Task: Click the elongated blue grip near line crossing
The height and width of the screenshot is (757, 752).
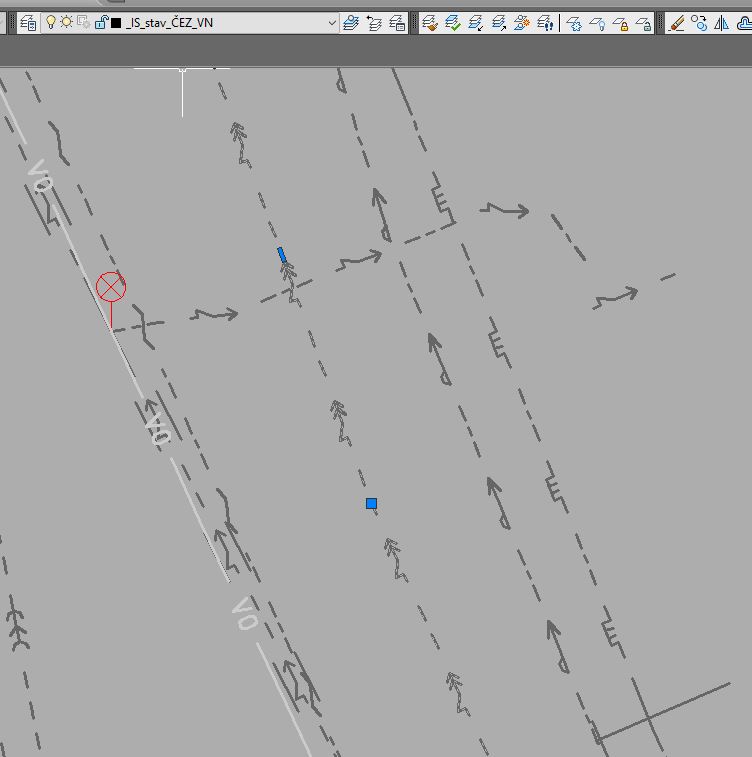Action: click(282, 255)
